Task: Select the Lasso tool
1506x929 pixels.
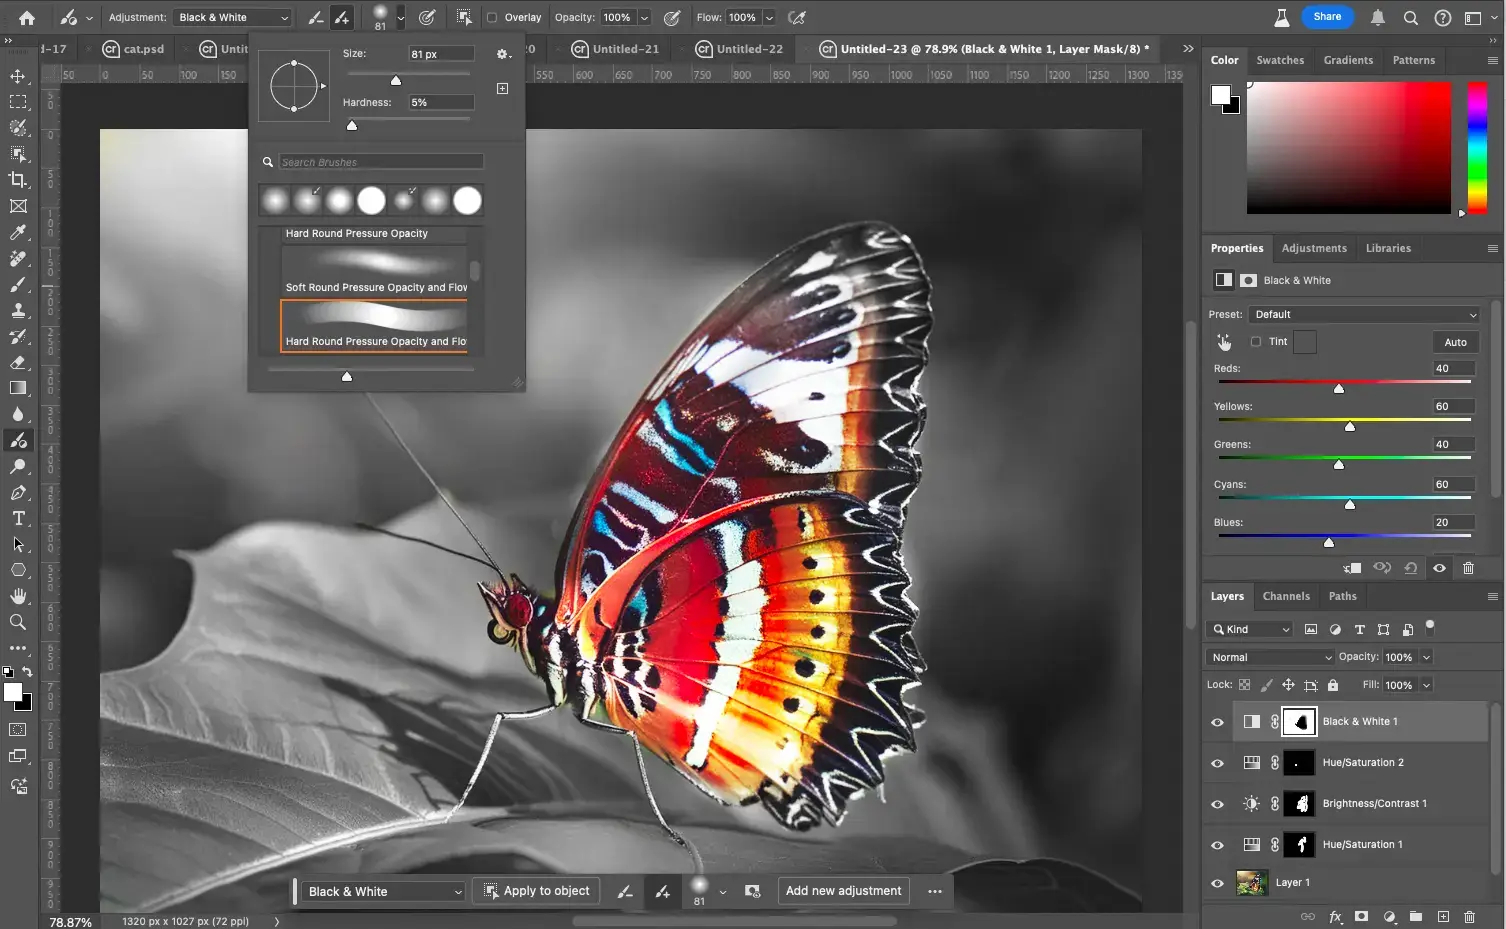Action: [18, 128]
